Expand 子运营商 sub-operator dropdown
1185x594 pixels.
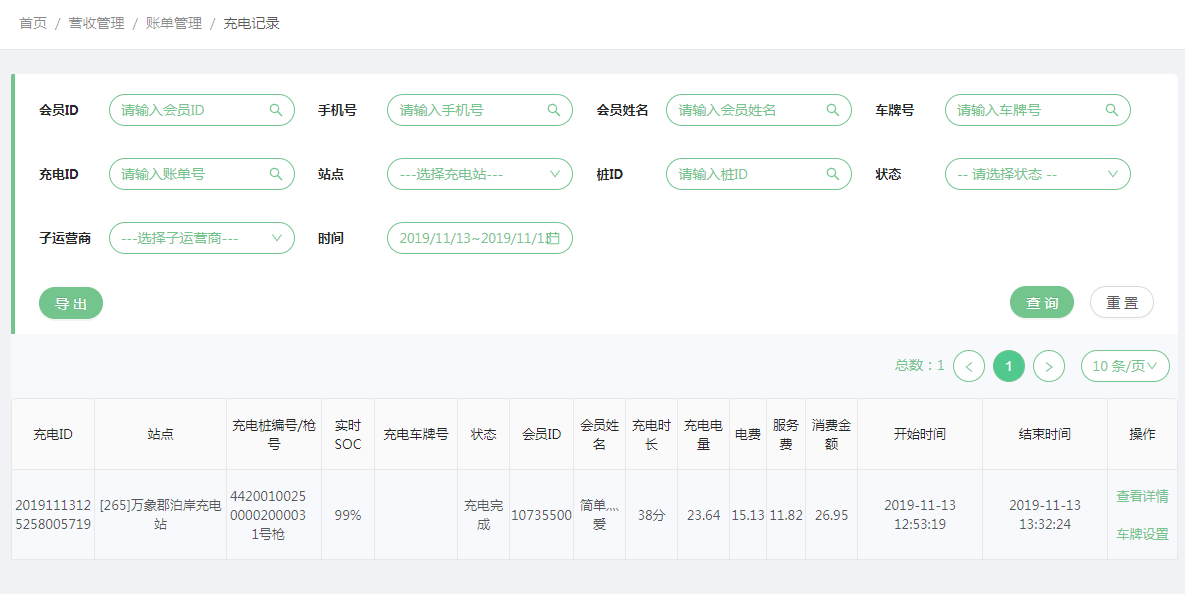click(x=202, y=238)
